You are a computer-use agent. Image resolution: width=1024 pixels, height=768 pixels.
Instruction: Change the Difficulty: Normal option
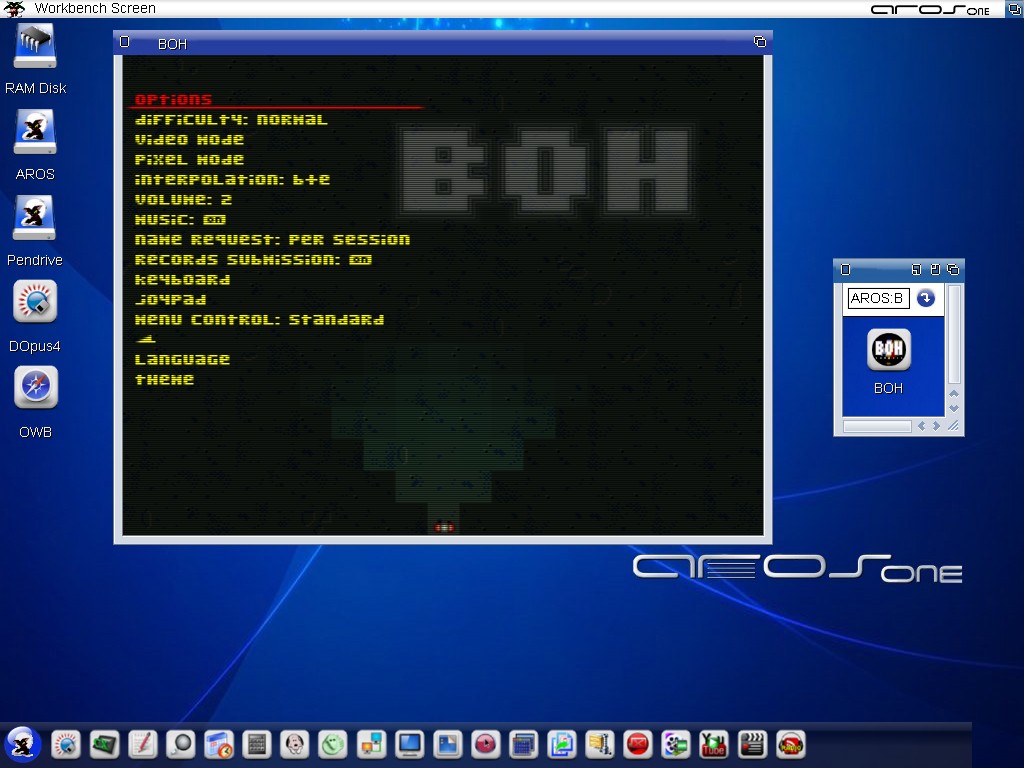(231, 119)
